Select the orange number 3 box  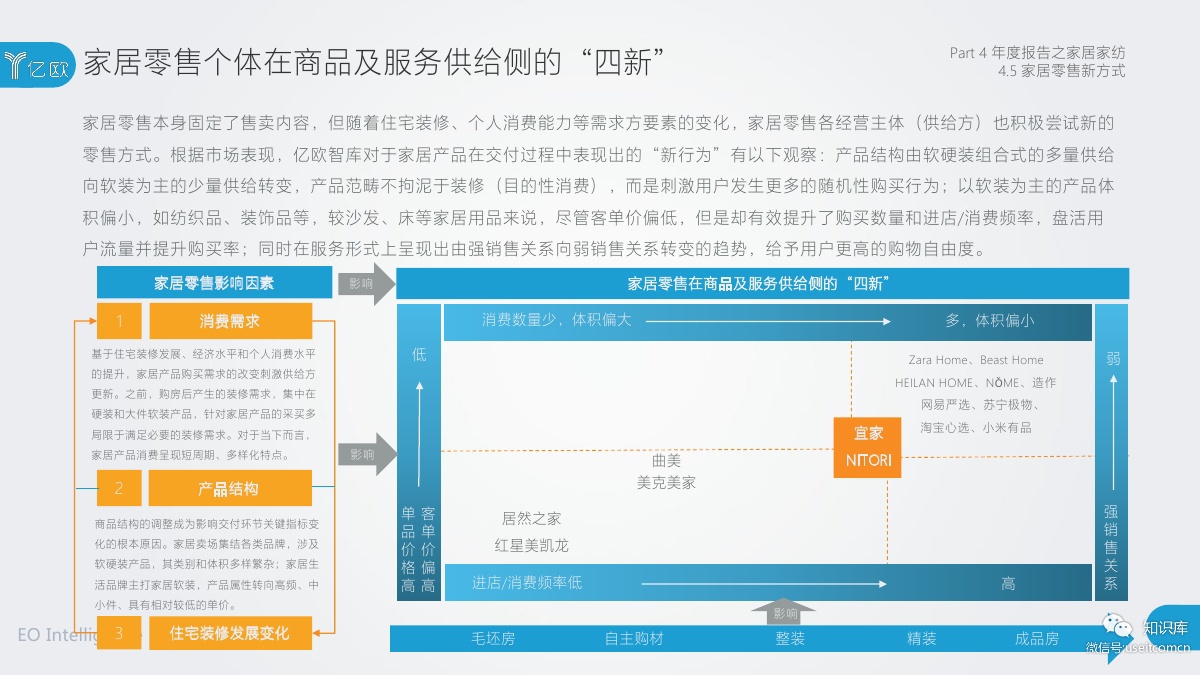click(x=119, y=633)
